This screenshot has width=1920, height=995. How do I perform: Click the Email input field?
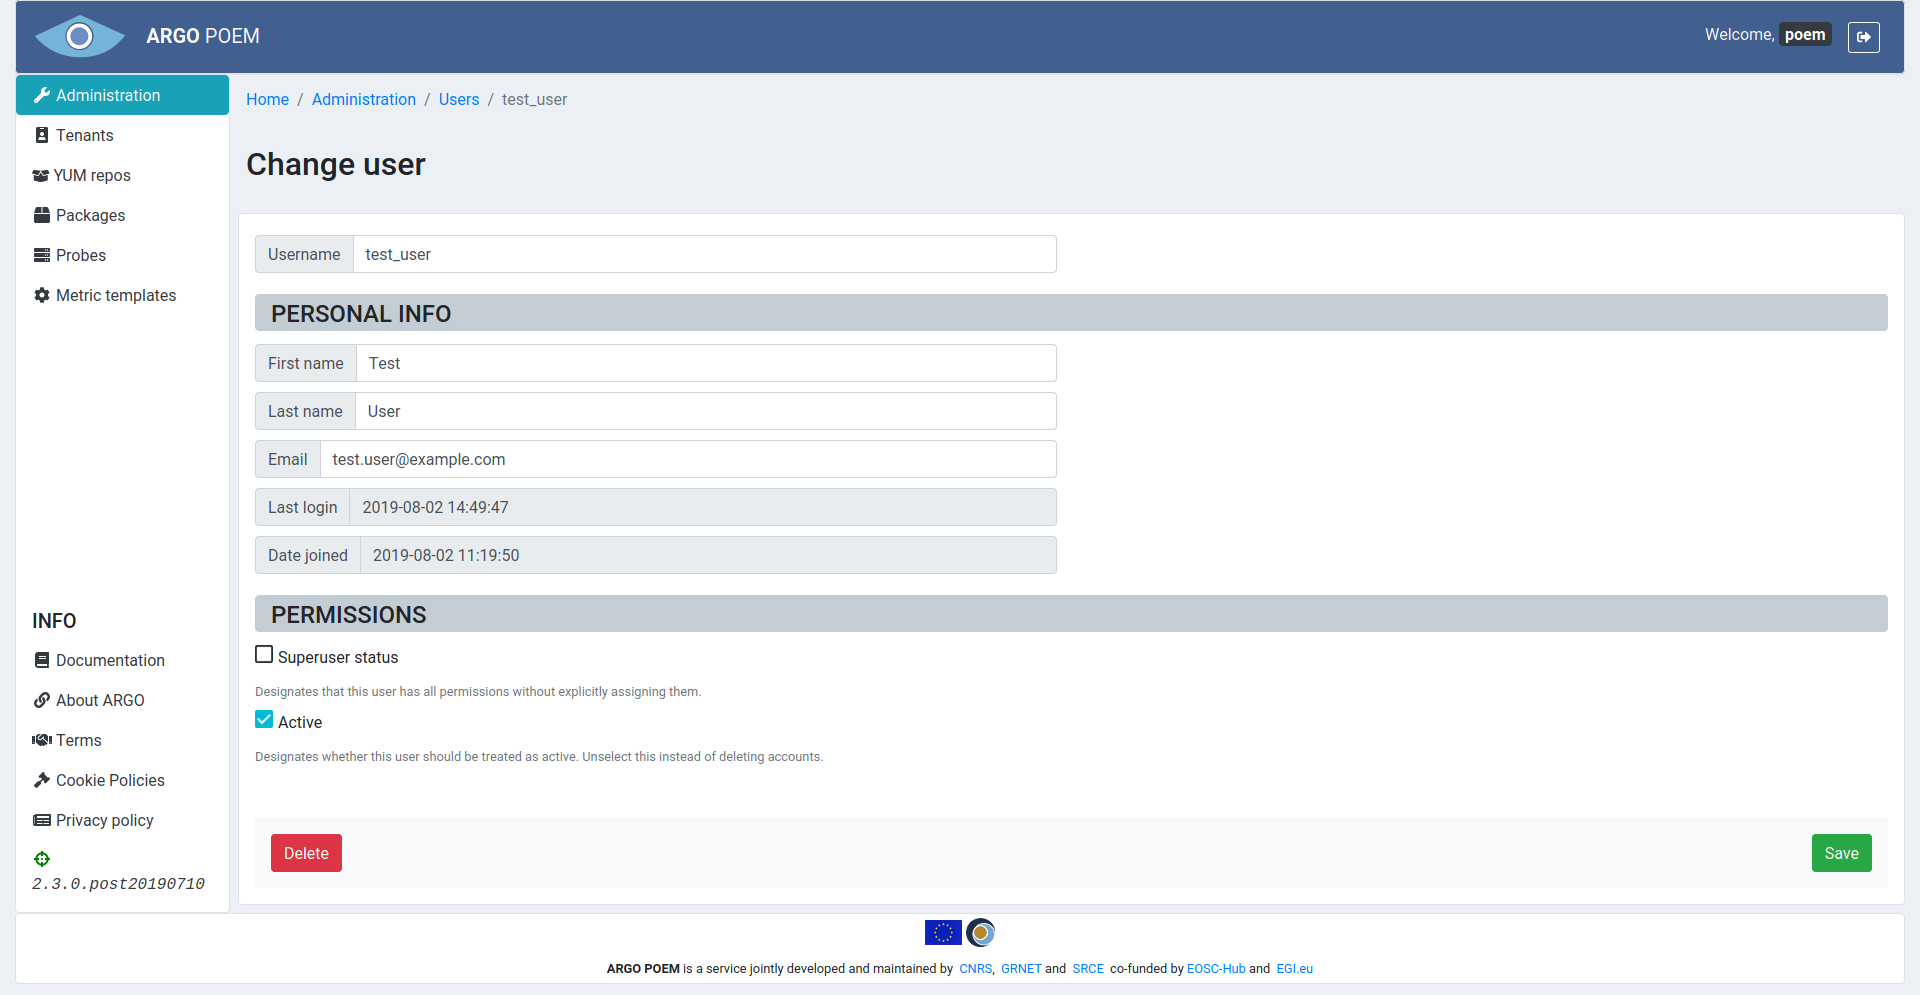click(690, 458)
